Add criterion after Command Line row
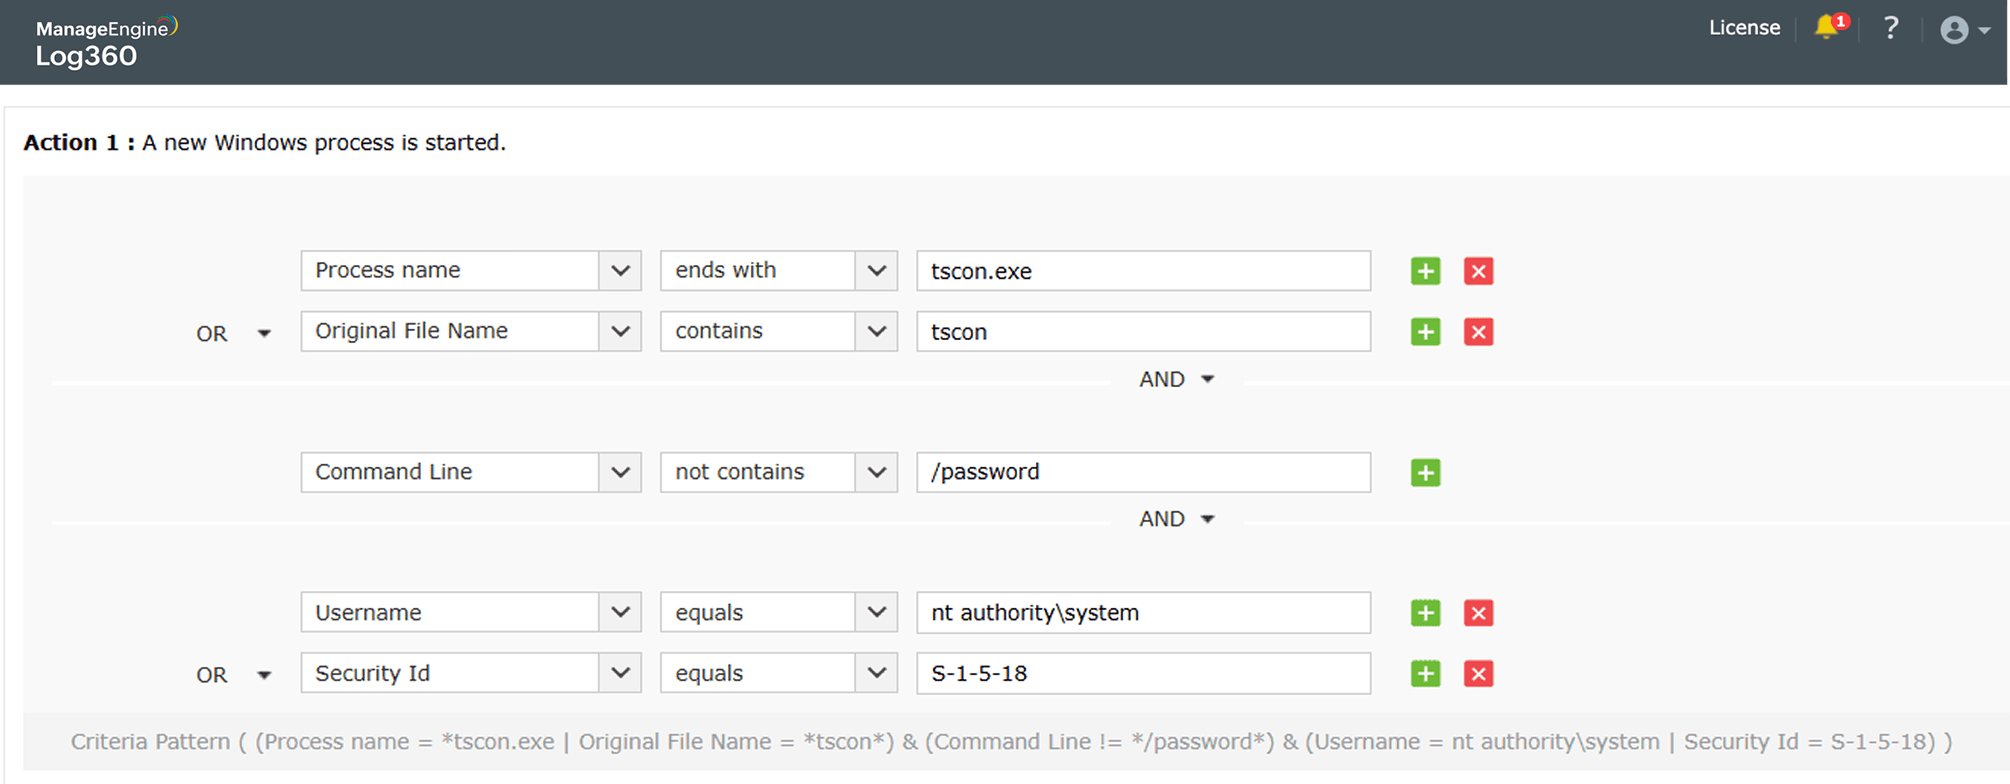2010x784 pixels. (x=1425, y=473)
